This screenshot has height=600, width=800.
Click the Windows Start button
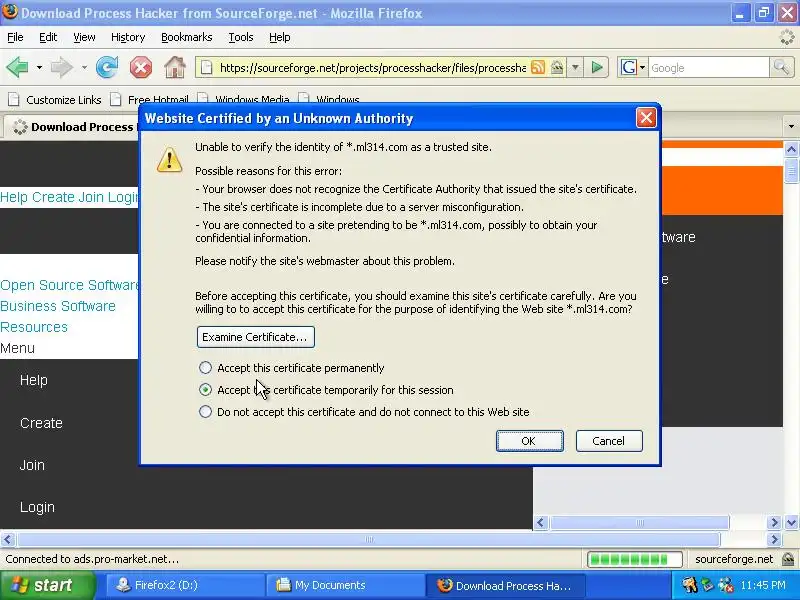pyautogui.click(x=47, y=585)
